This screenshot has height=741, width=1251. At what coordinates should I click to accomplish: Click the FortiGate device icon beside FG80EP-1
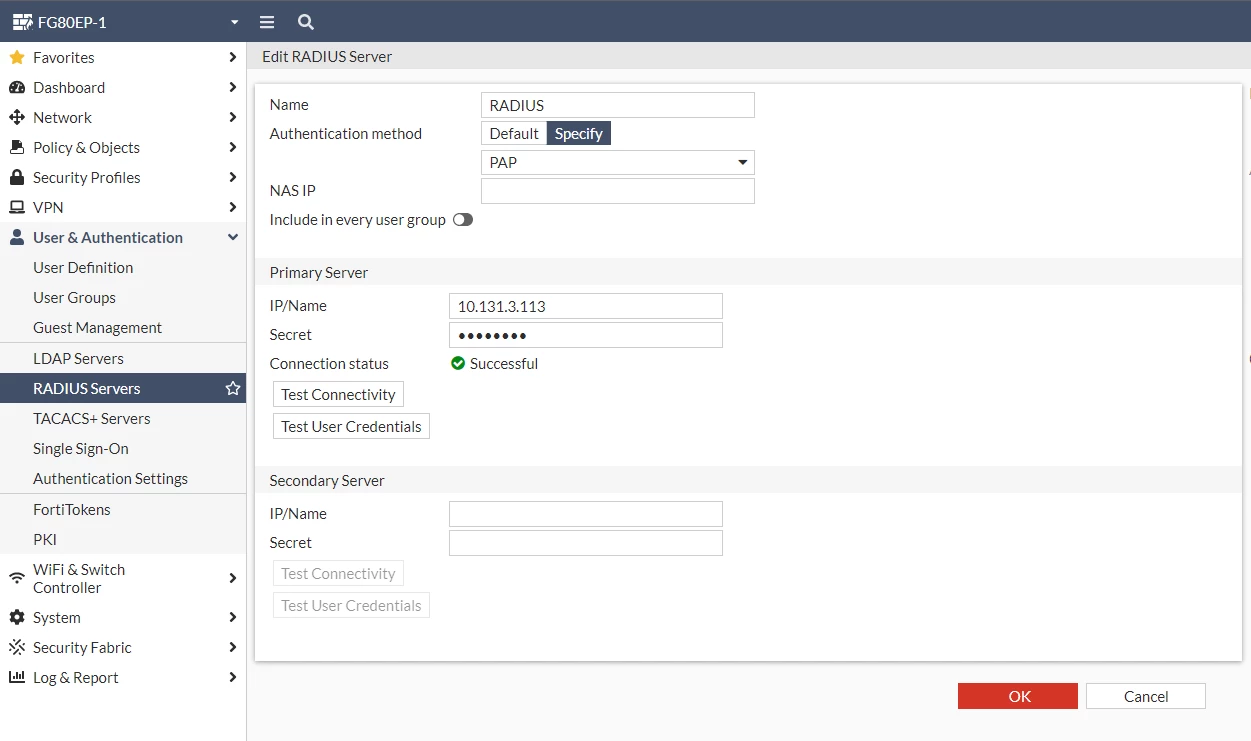22,22
